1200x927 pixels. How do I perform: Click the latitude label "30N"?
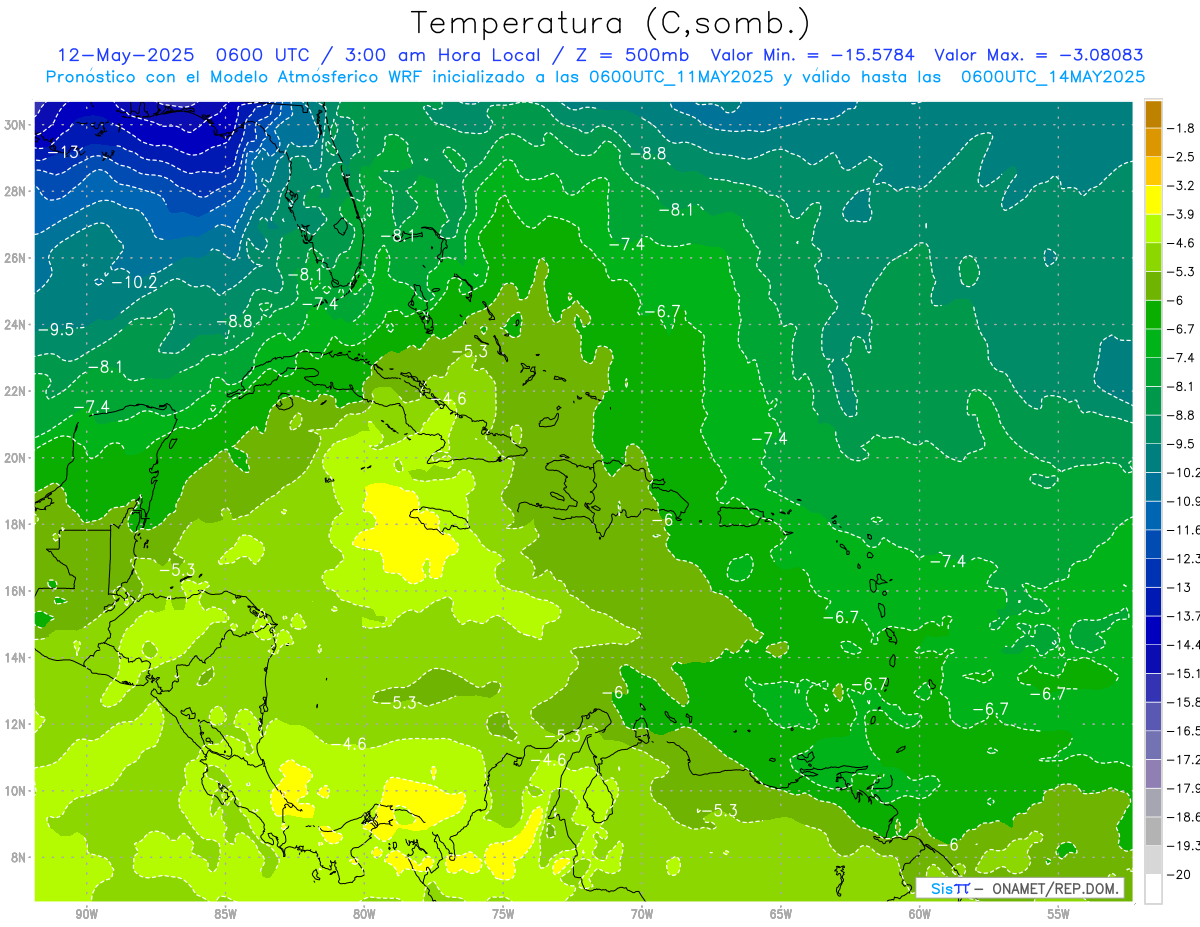pyautogui.click(x=17, y=125)
